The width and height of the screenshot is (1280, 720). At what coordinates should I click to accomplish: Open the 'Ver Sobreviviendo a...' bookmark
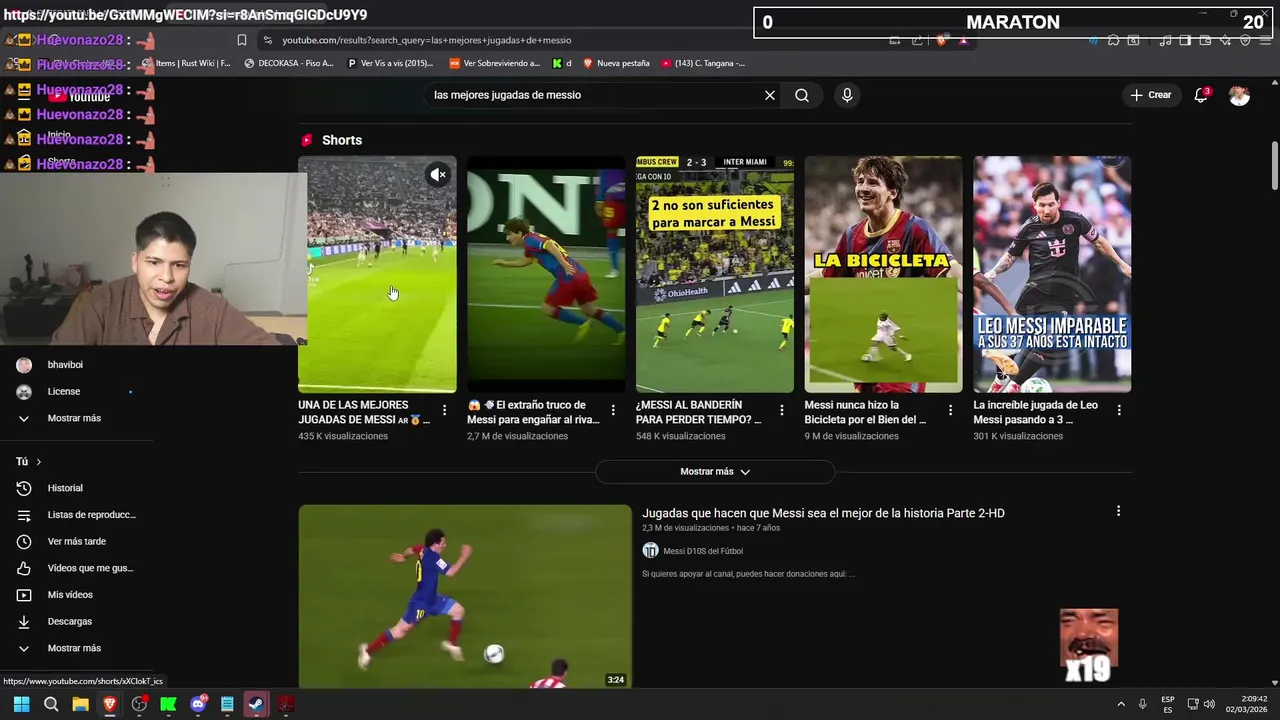pos(494,63)
